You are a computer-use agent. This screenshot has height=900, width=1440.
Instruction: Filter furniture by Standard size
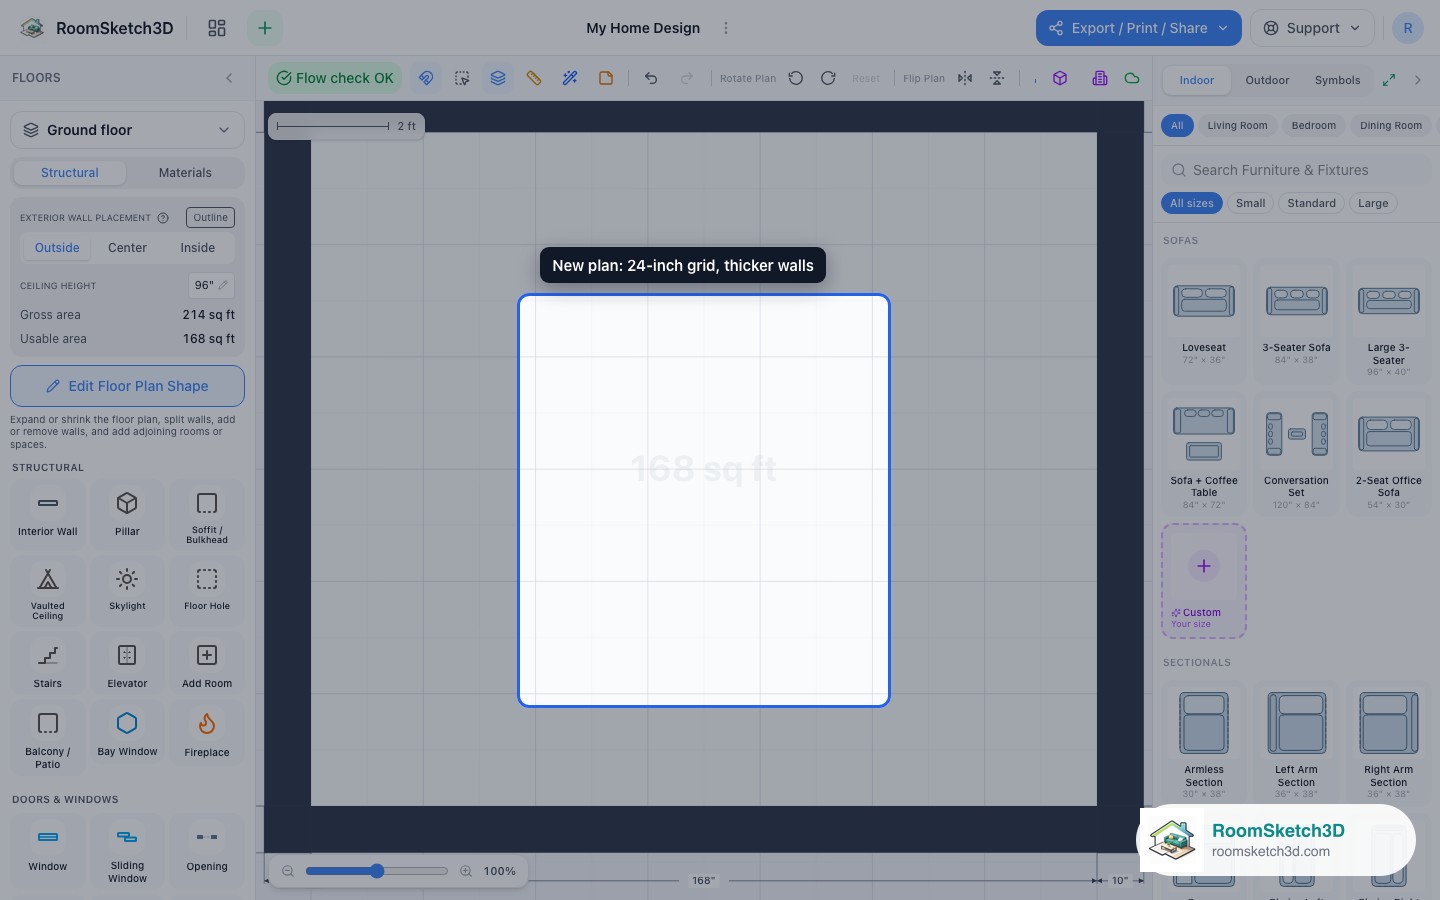tap(1311, 203)
